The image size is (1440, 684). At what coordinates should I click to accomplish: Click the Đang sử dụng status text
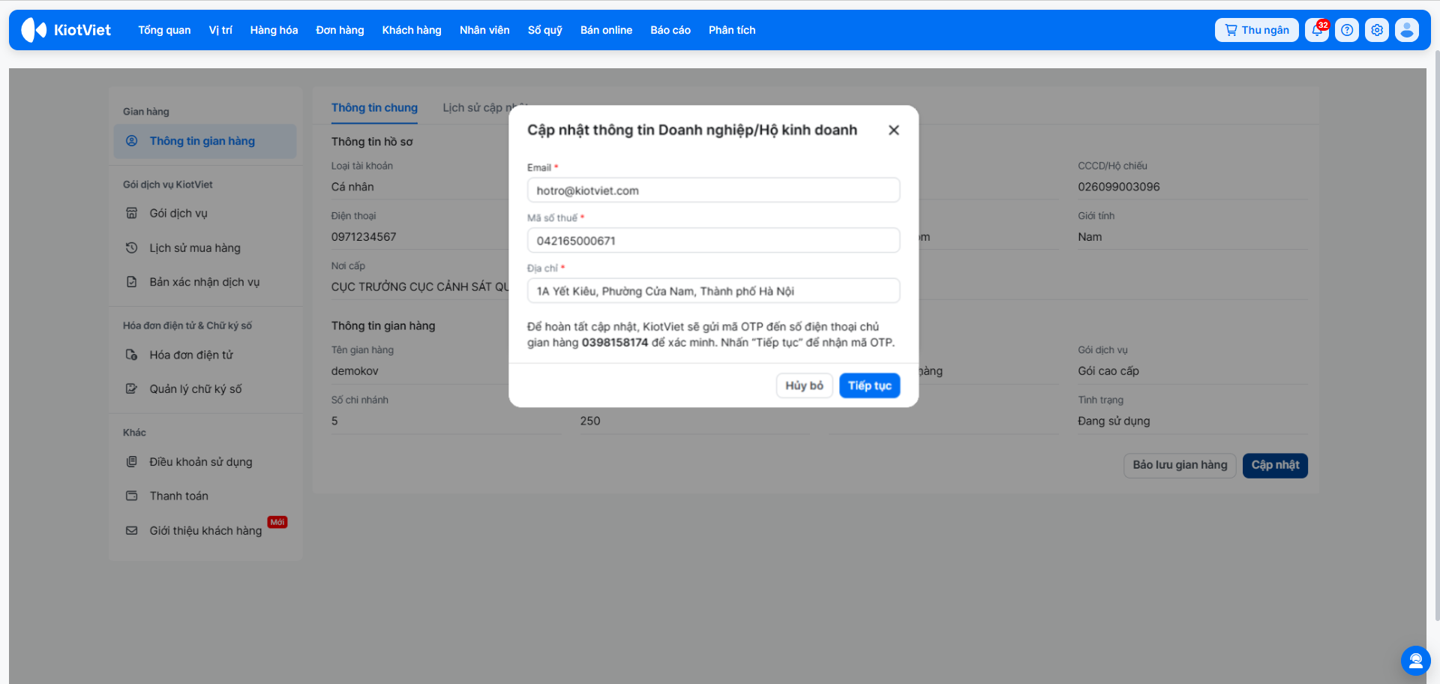coord(1114,421)
